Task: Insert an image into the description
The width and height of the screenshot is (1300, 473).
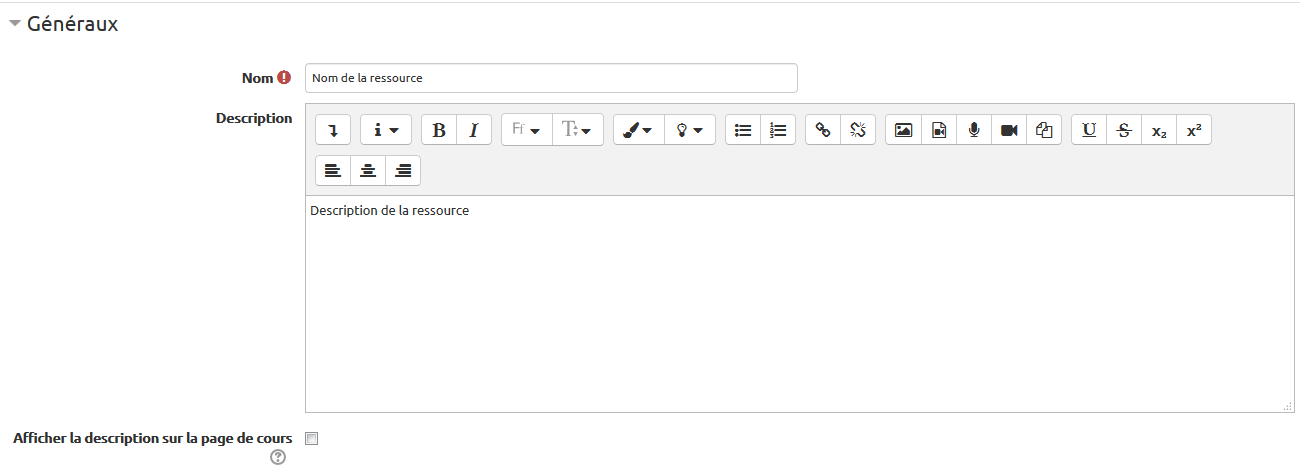Action: [x=903, y=130]
